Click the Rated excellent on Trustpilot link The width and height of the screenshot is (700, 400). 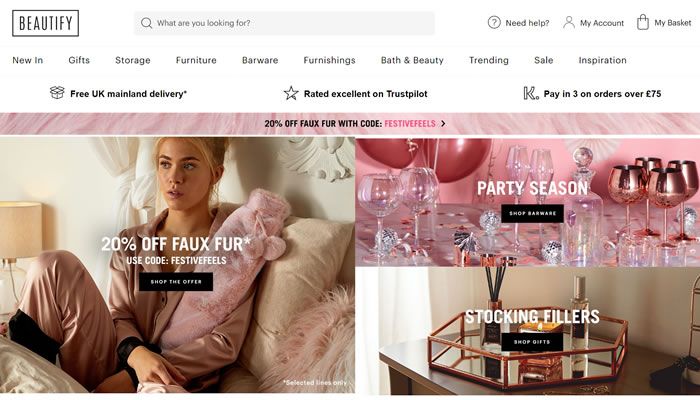(366, 94)
